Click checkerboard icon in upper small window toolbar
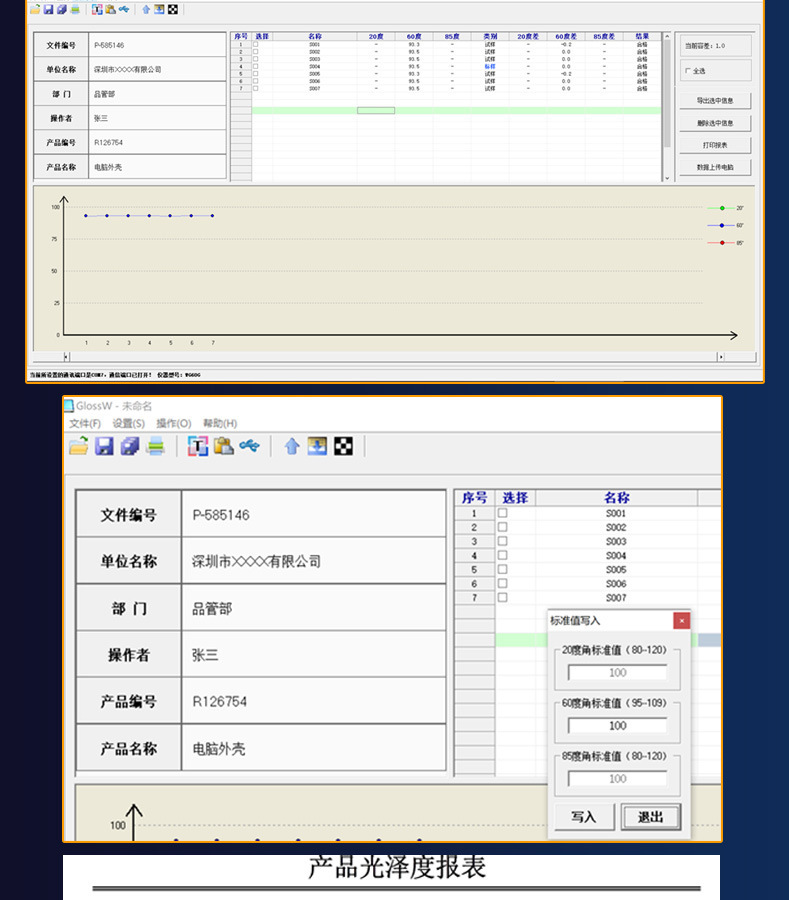 173,9
